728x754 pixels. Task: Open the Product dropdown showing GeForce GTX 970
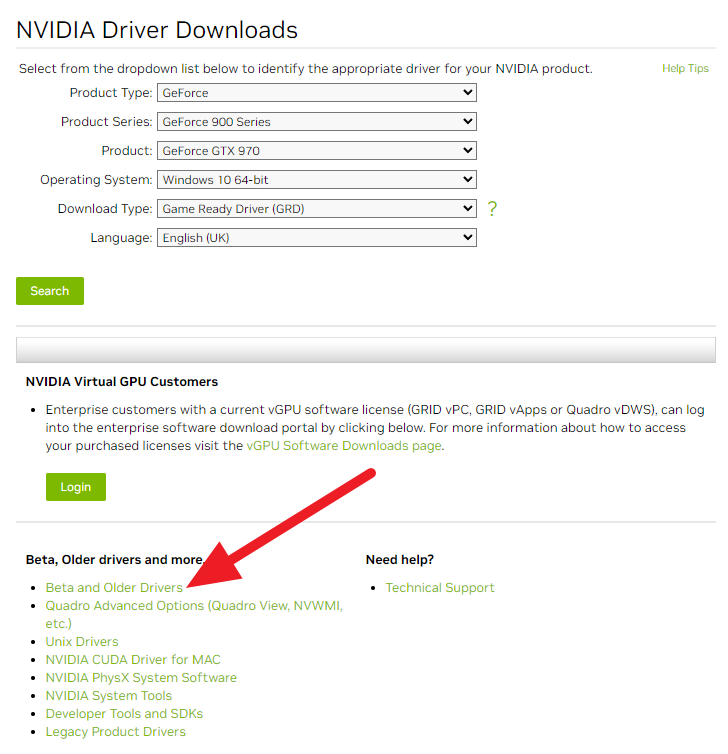click(316, 151)
